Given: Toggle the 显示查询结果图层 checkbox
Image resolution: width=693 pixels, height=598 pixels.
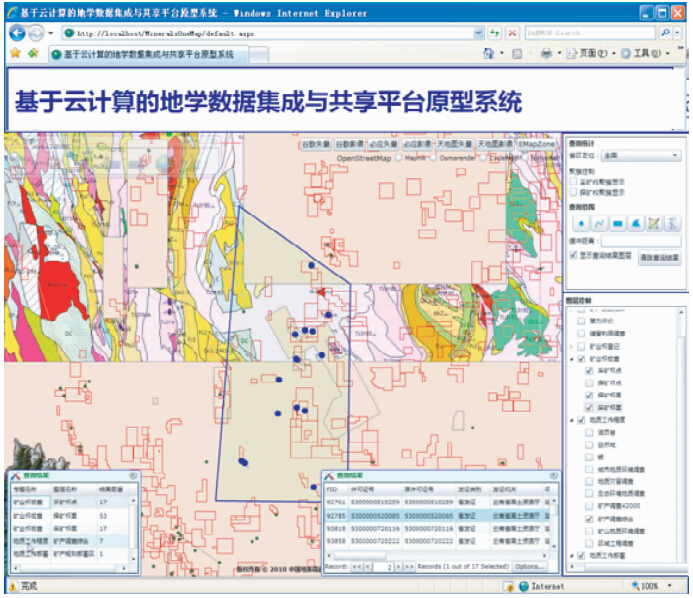Looking at the screenshot, I should 573,256.
